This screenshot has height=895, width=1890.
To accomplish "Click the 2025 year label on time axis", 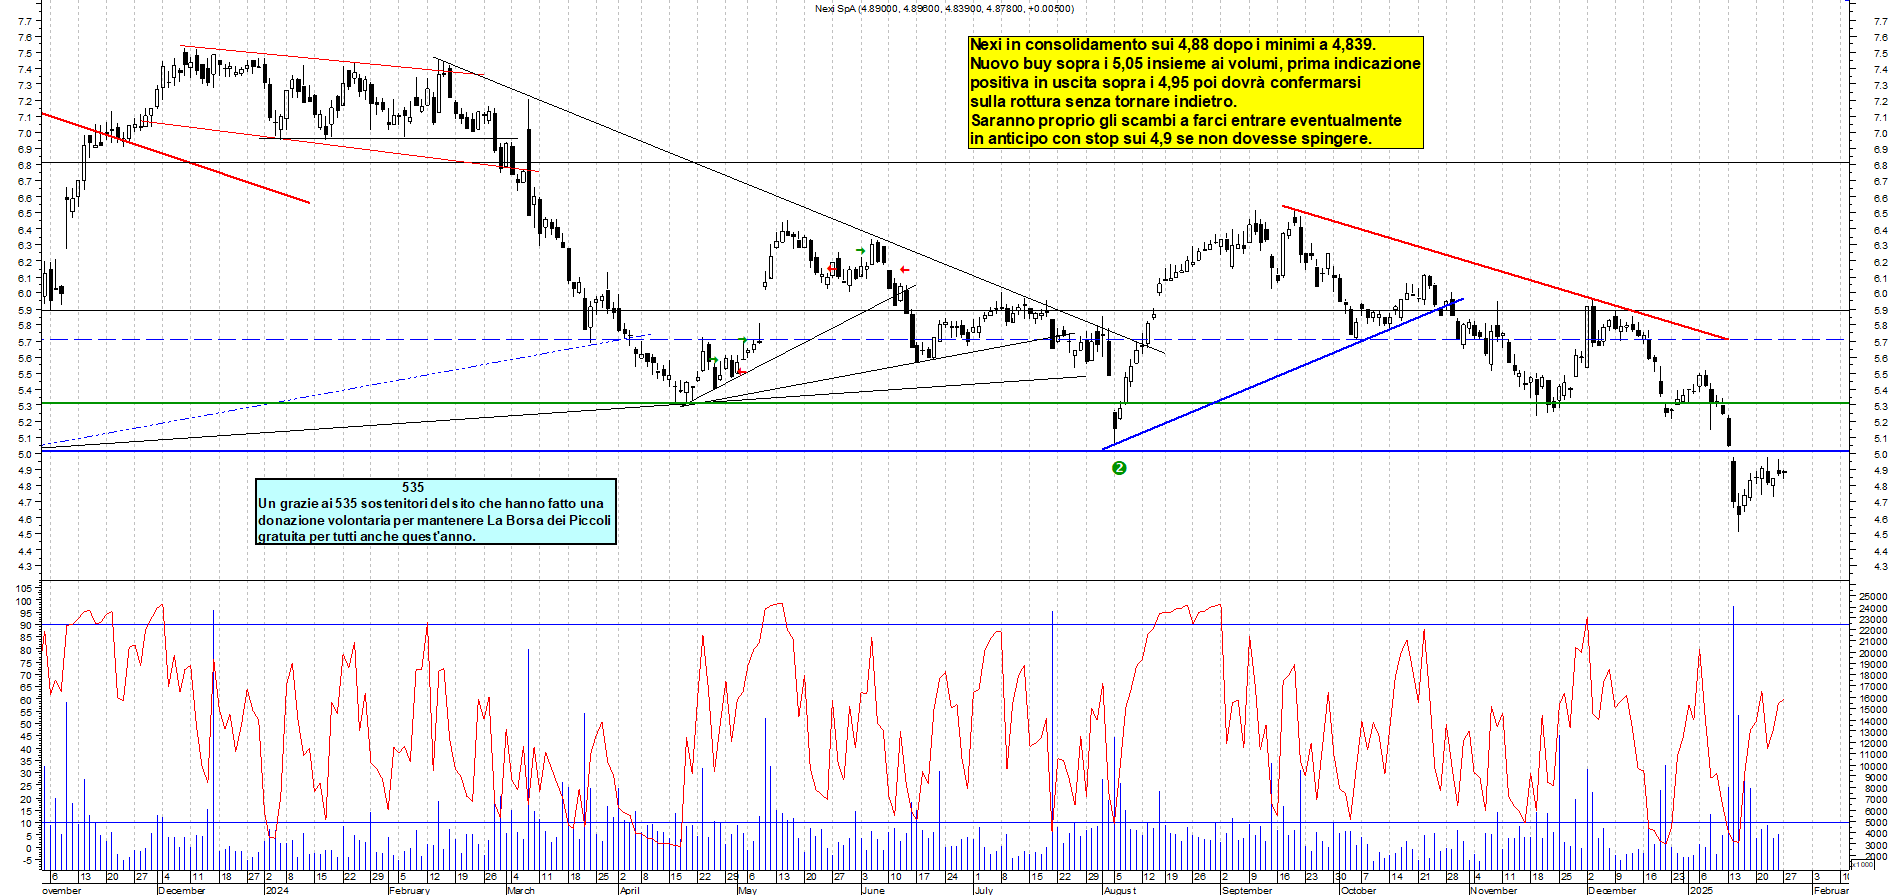I will pyautogui.click(x=1701, y=890).
